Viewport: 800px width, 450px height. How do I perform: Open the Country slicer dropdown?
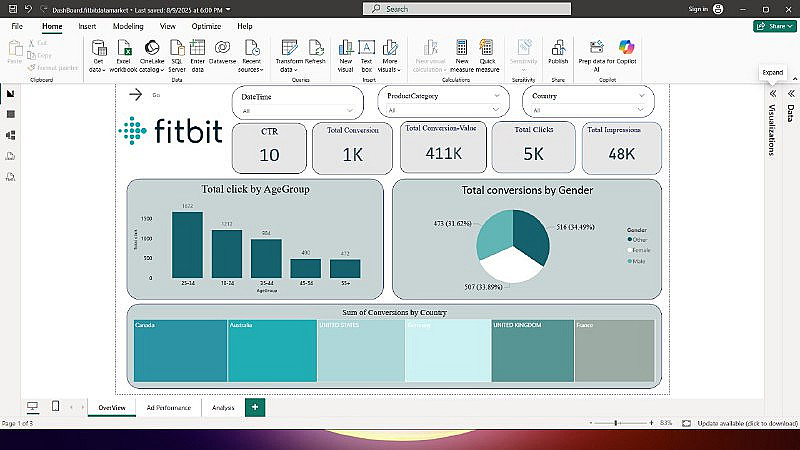[640, 110]
